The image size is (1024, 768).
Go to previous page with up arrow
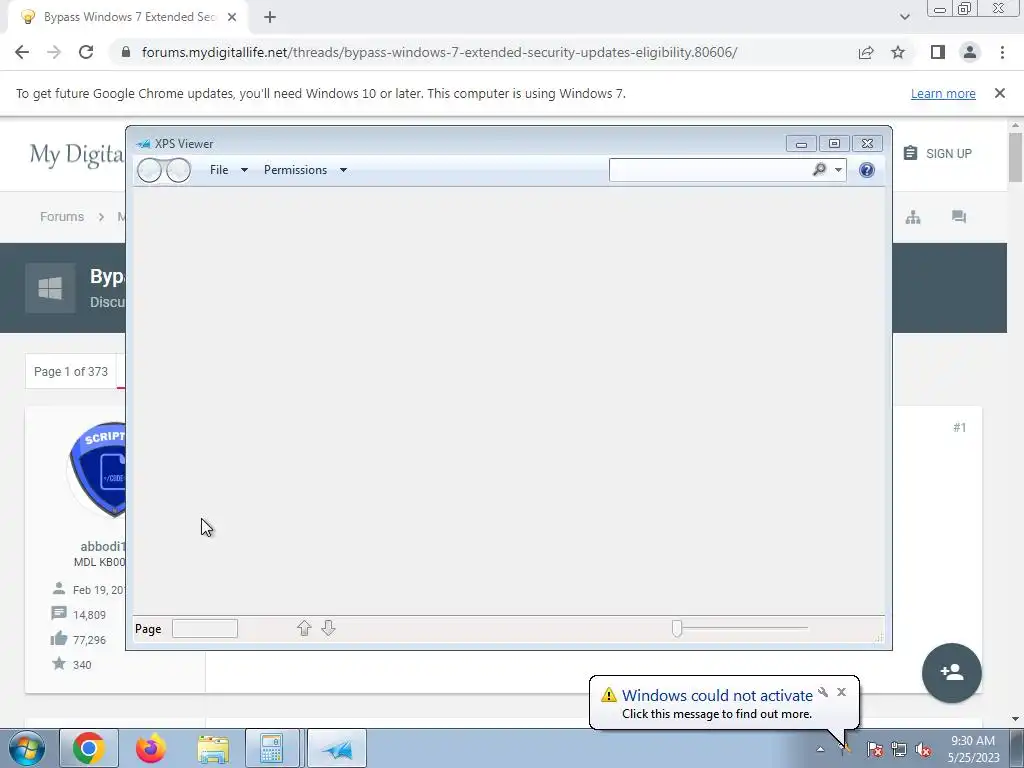click(304, 628)
